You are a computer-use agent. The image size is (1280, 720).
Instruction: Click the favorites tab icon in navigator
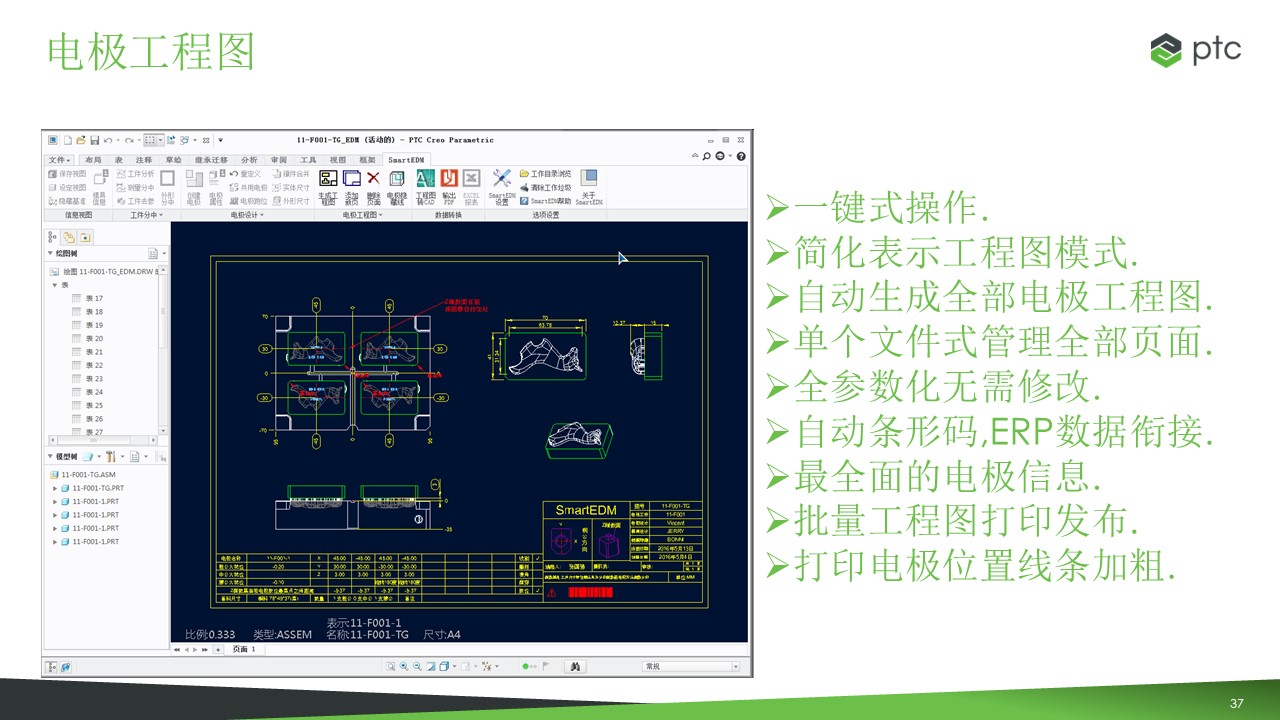pos(85,237)
